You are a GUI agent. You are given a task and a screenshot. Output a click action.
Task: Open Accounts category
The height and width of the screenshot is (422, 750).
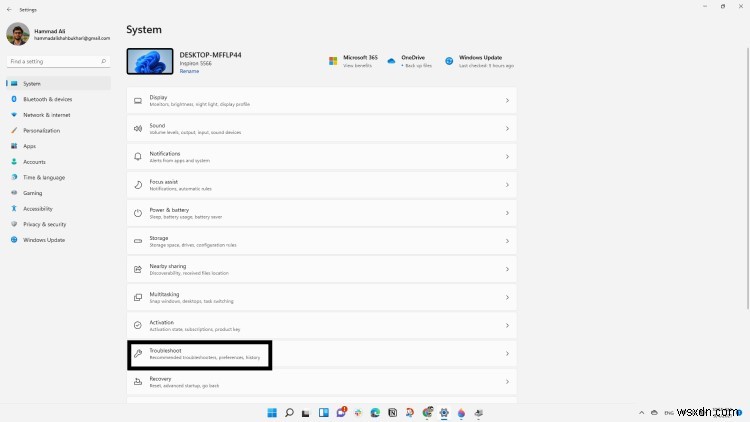pos(58,162)
